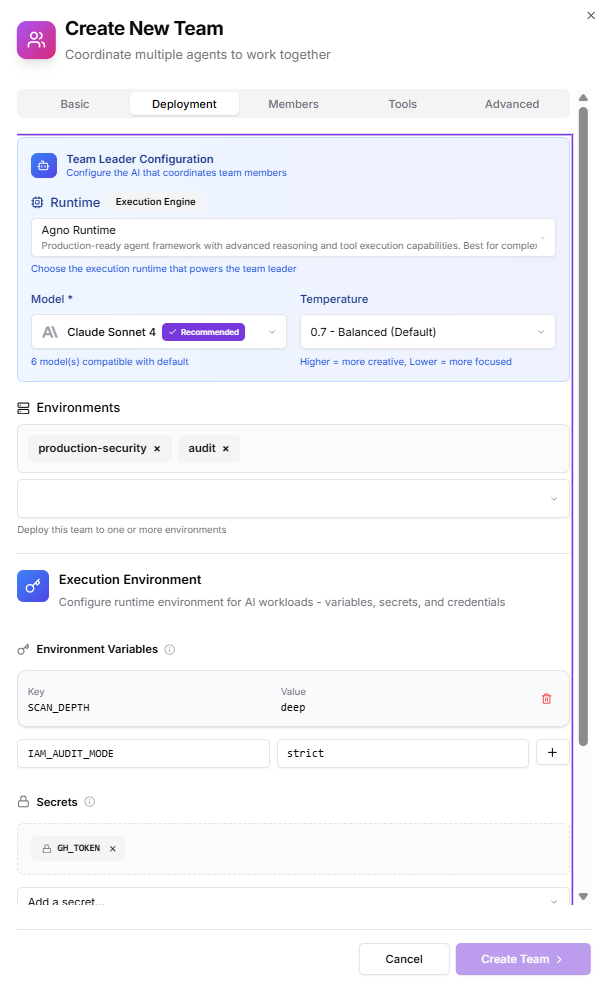Click the lock icon next to Secrets

26,801
